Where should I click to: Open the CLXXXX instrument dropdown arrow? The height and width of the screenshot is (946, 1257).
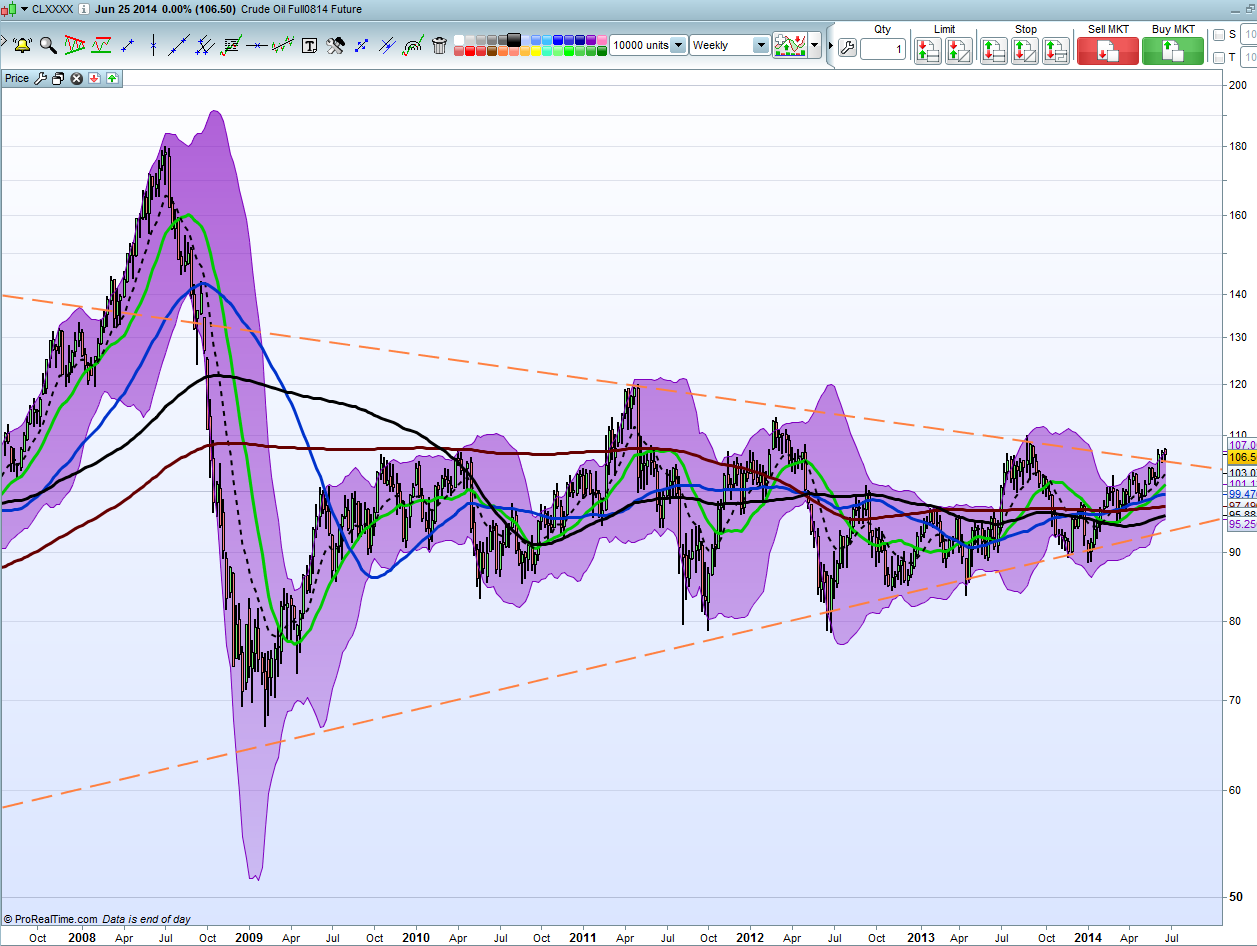pyautogui.click(x=24, y=9)
